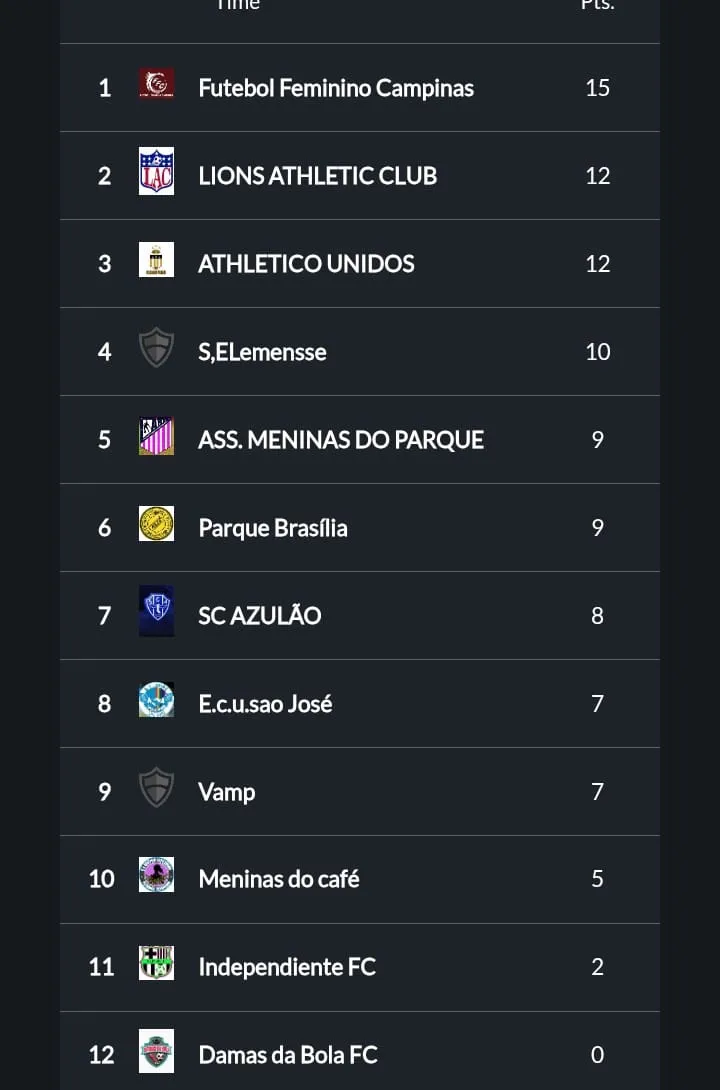
Task: Click the Ass. Meninas do Parque striped crest
Action: point(156,439)
